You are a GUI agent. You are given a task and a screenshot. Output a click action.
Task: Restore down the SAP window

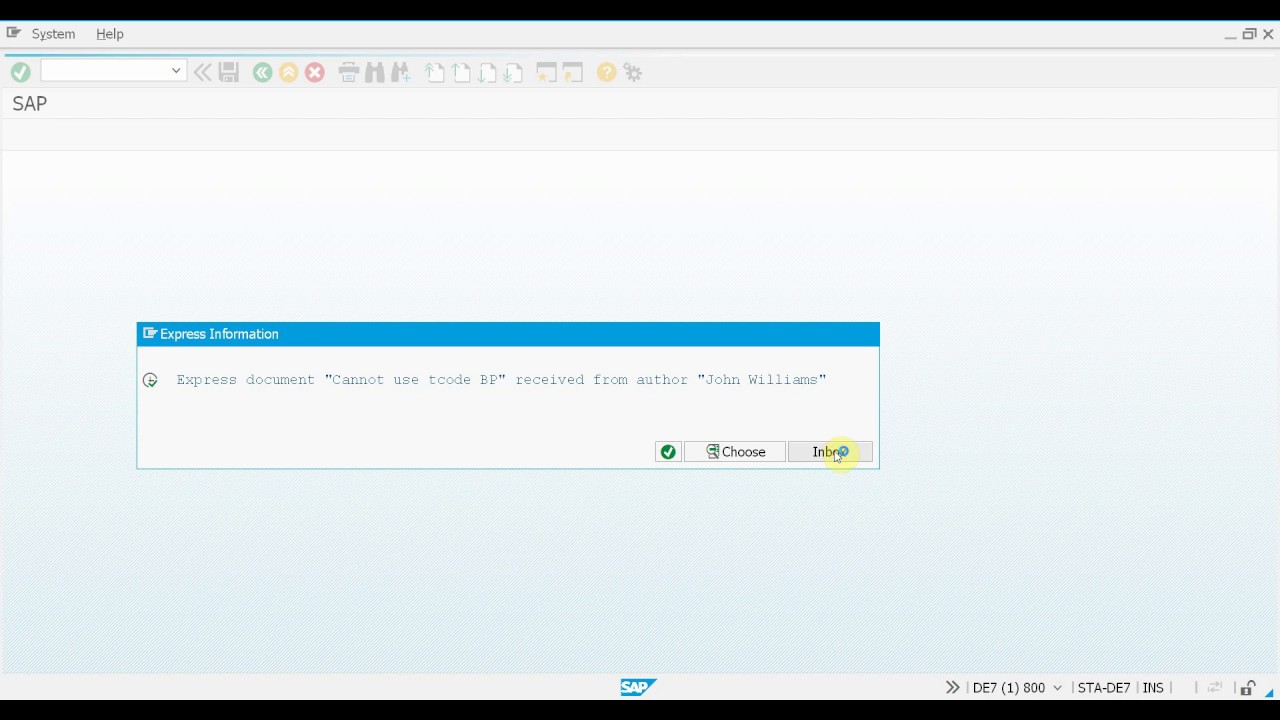pyautogui.click(x=1249, y=34)
